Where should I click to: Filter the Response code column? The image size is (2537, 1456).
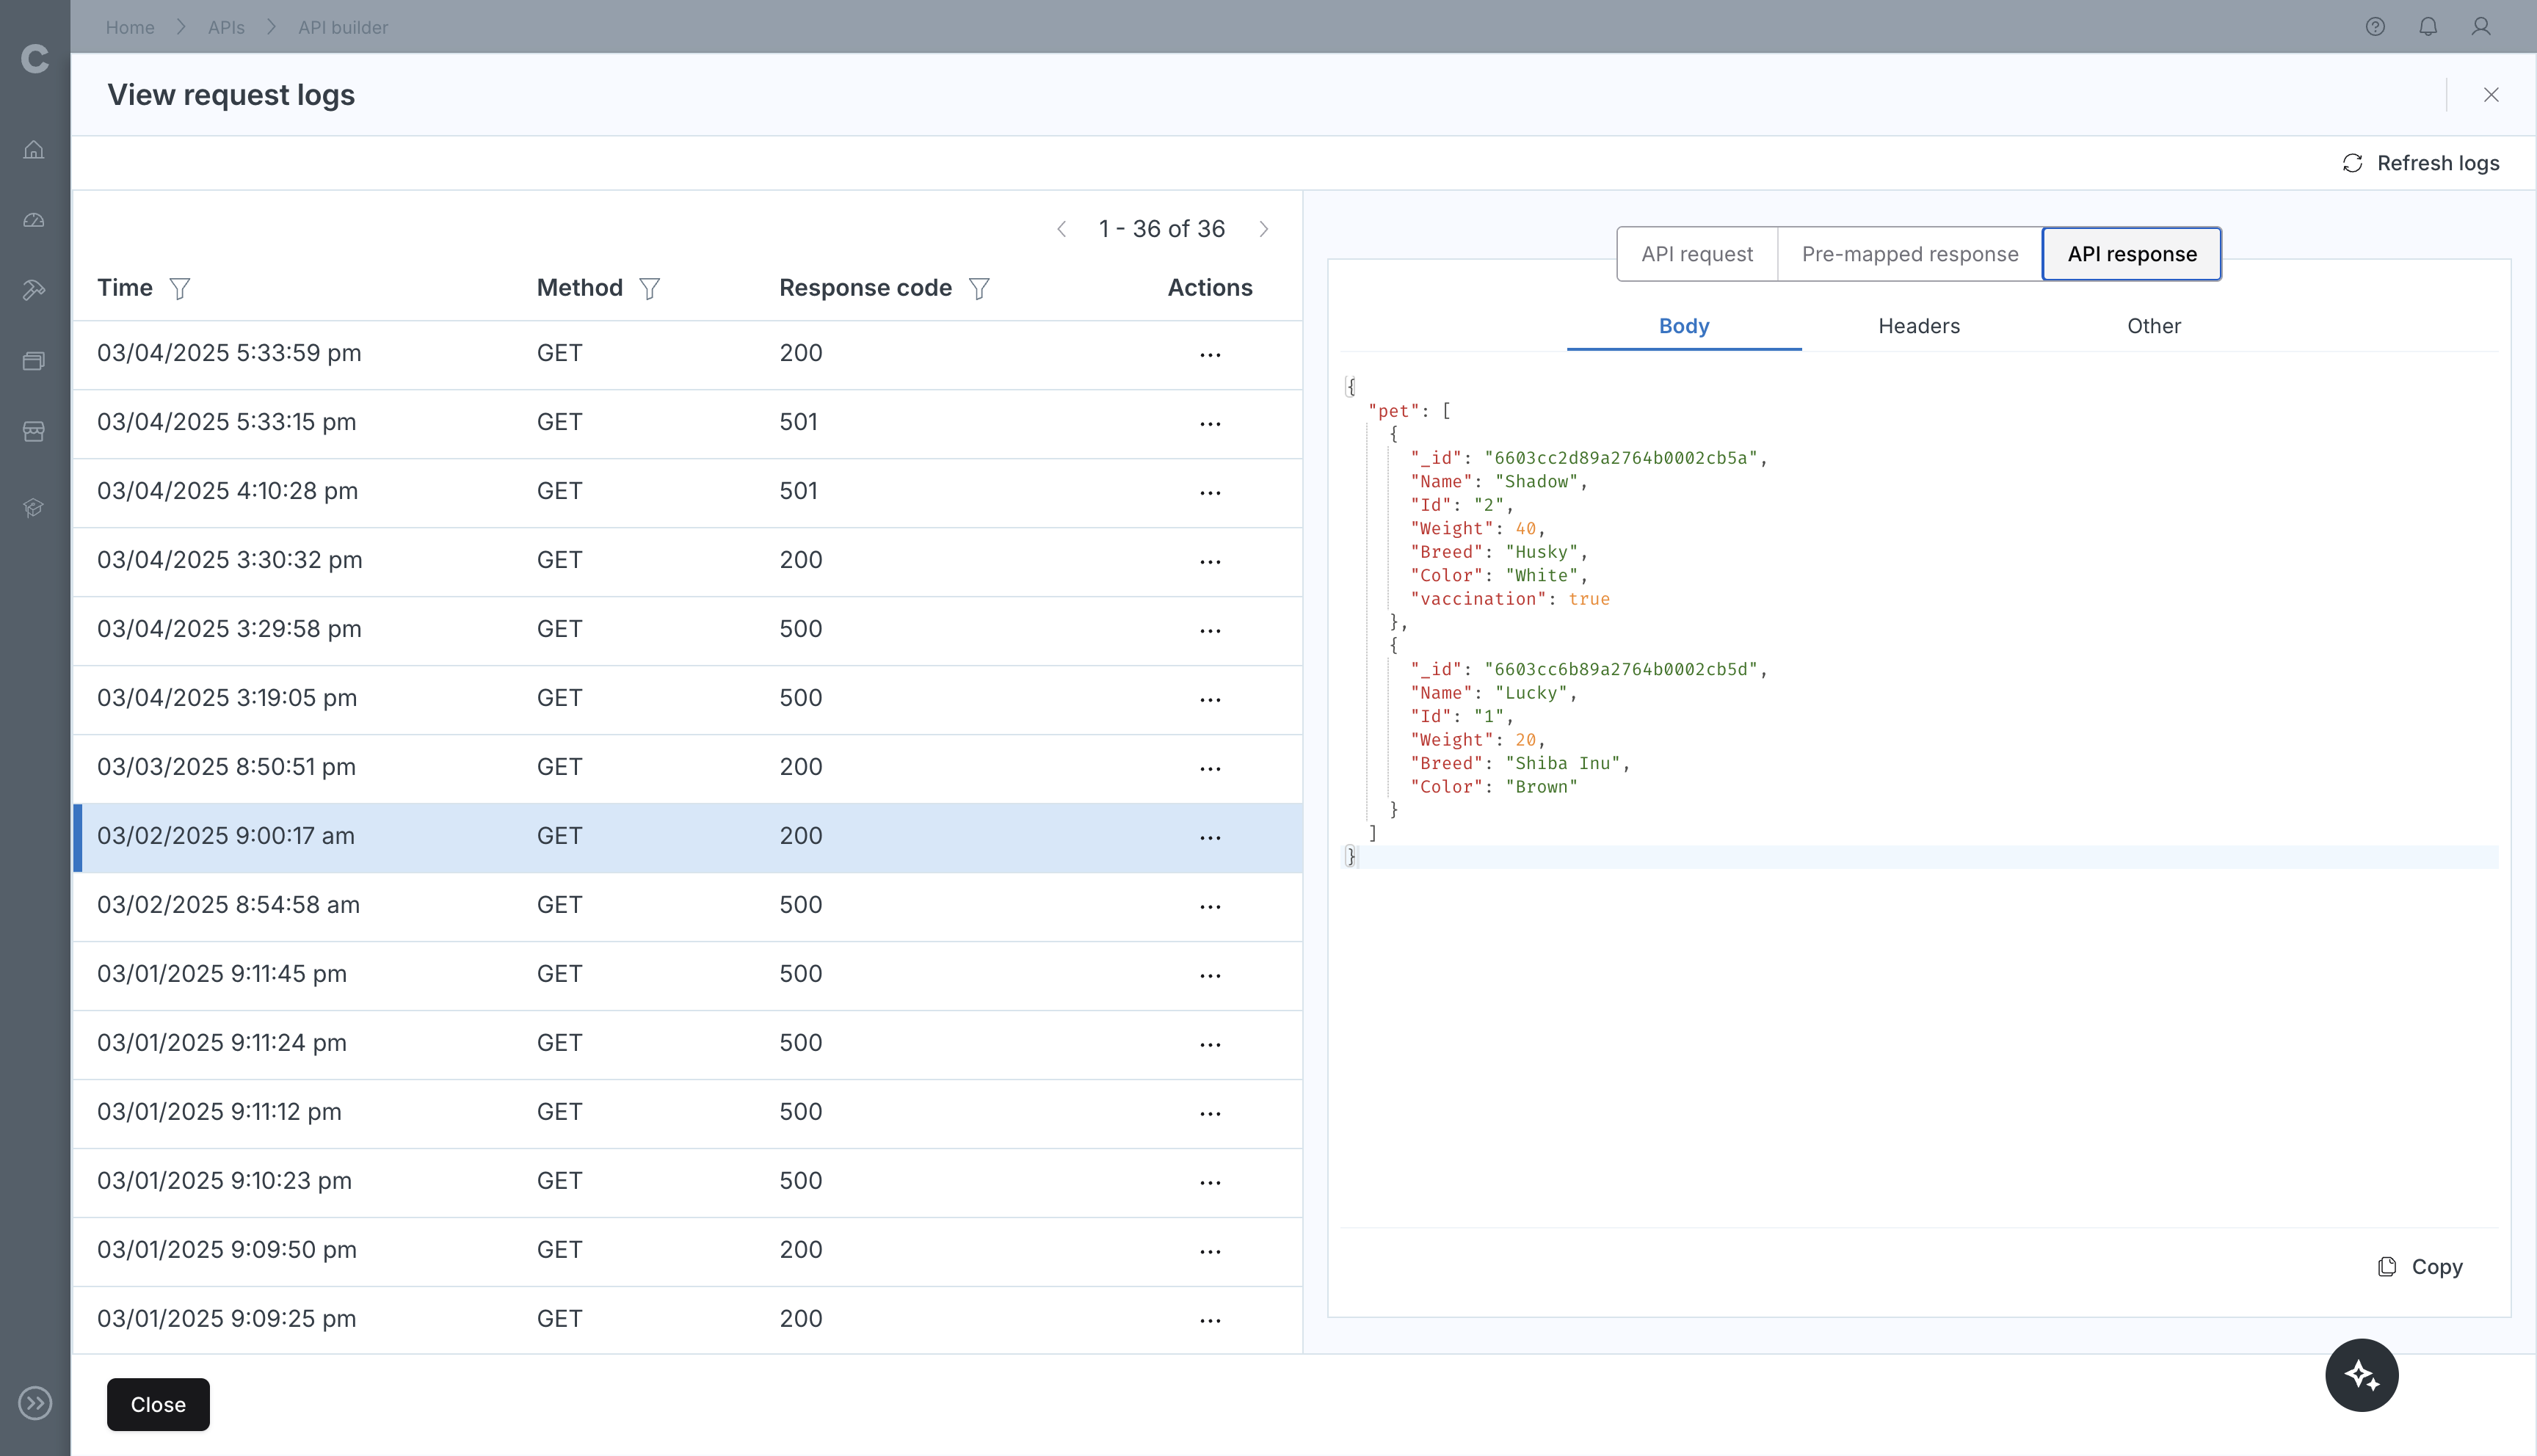(979, 289)
